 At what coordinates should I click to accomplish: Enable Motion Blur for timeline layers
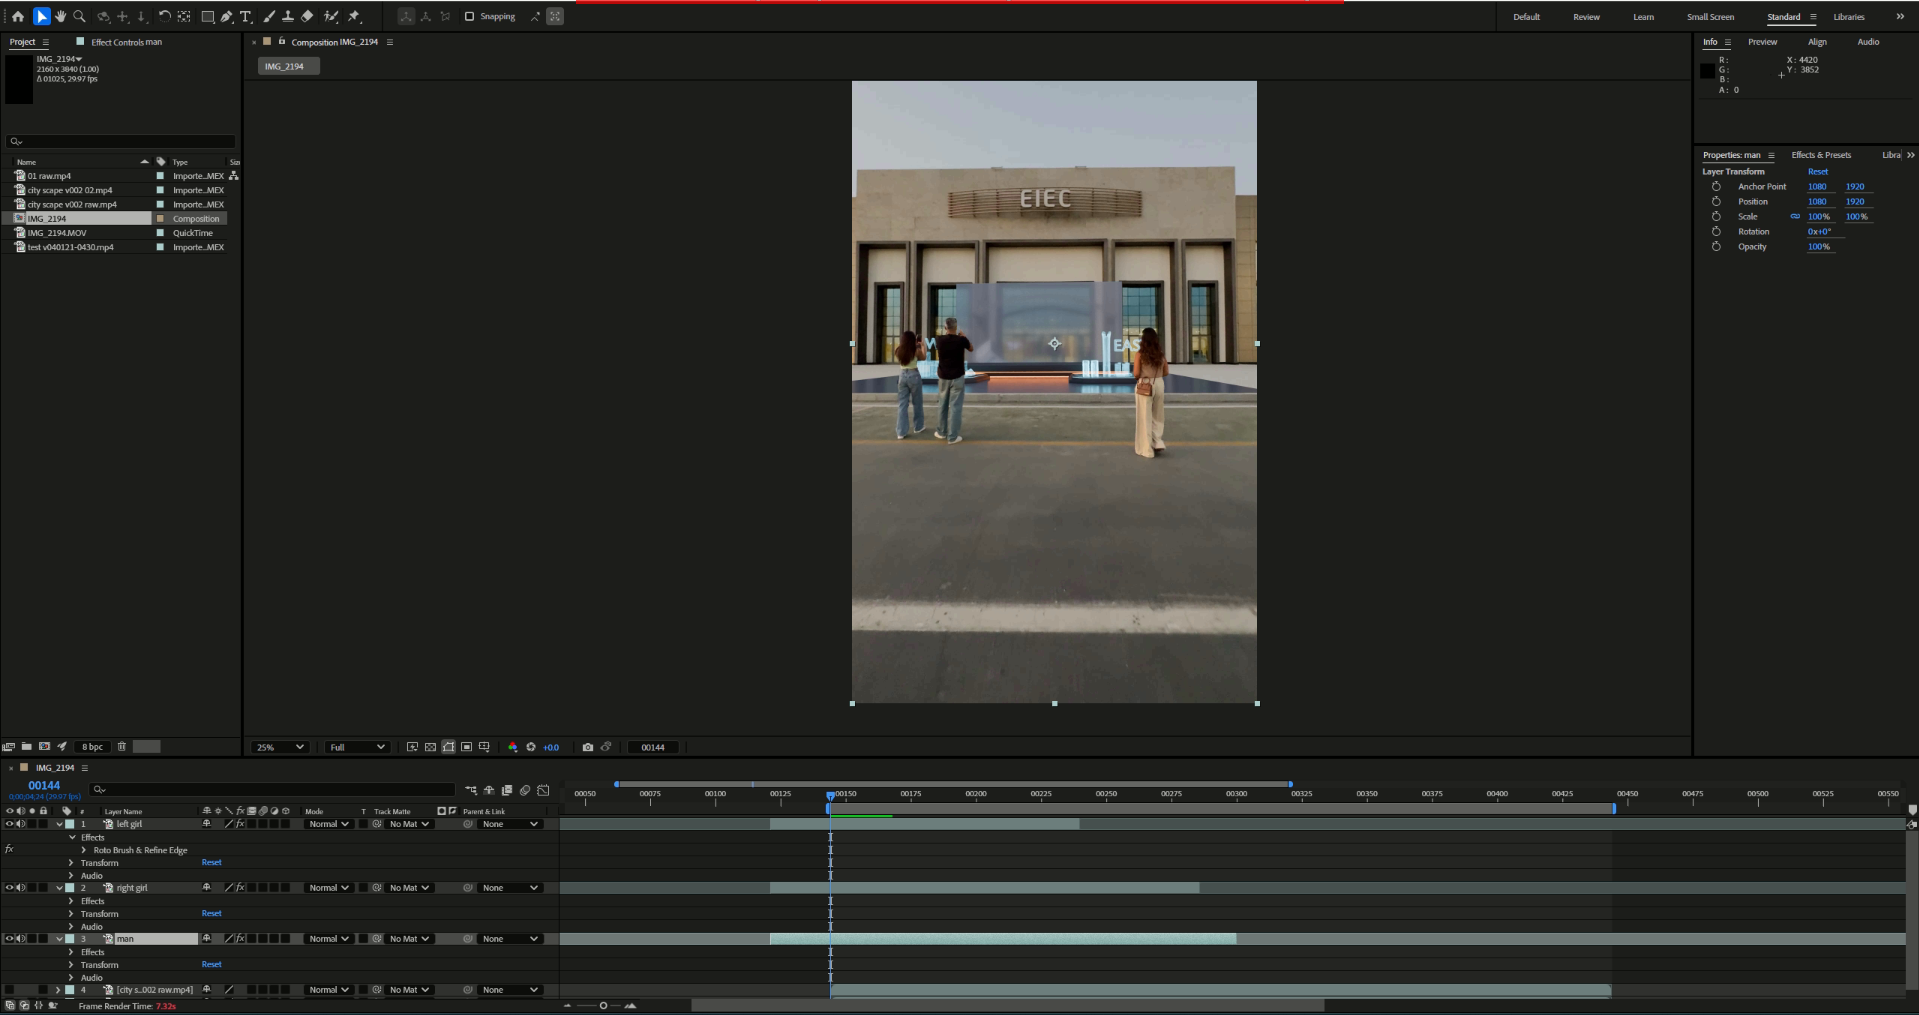tap(525, 790)
